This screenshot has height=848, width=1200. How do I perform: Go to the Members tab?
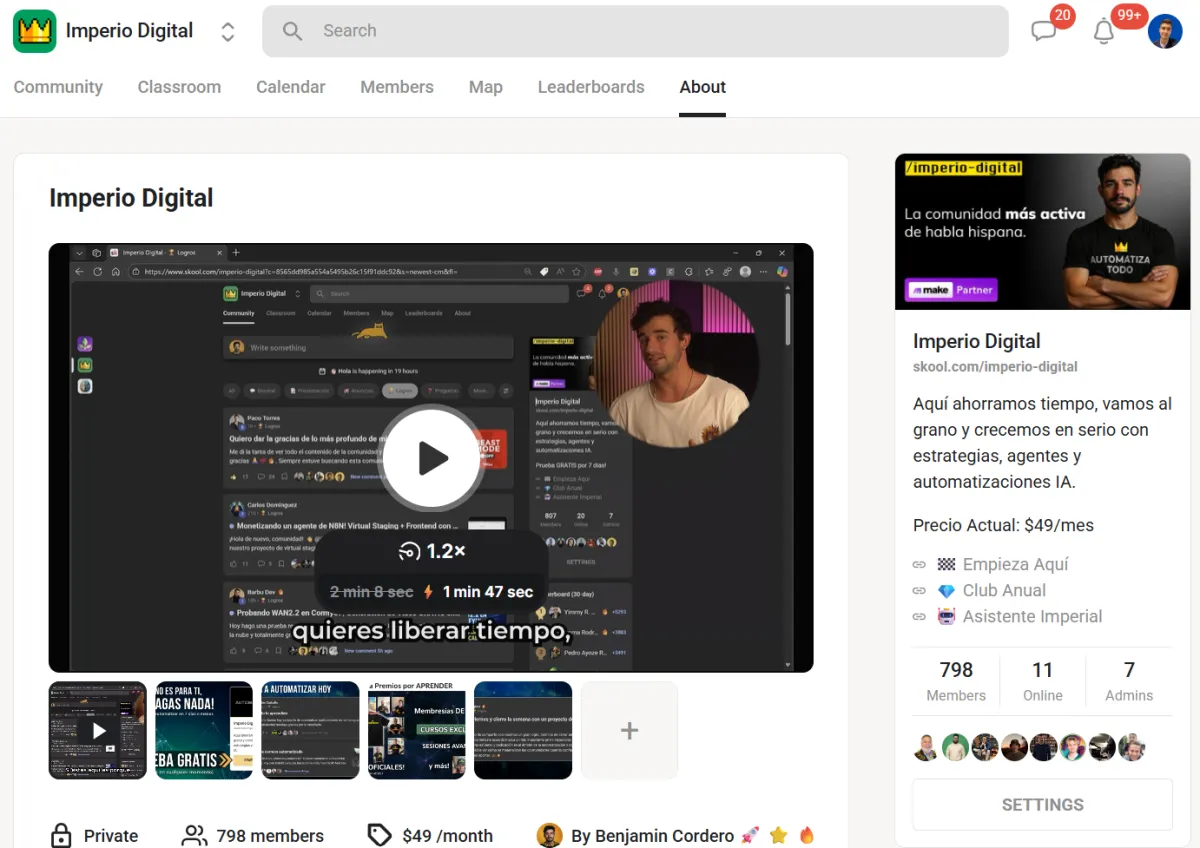tap(397, 87)
